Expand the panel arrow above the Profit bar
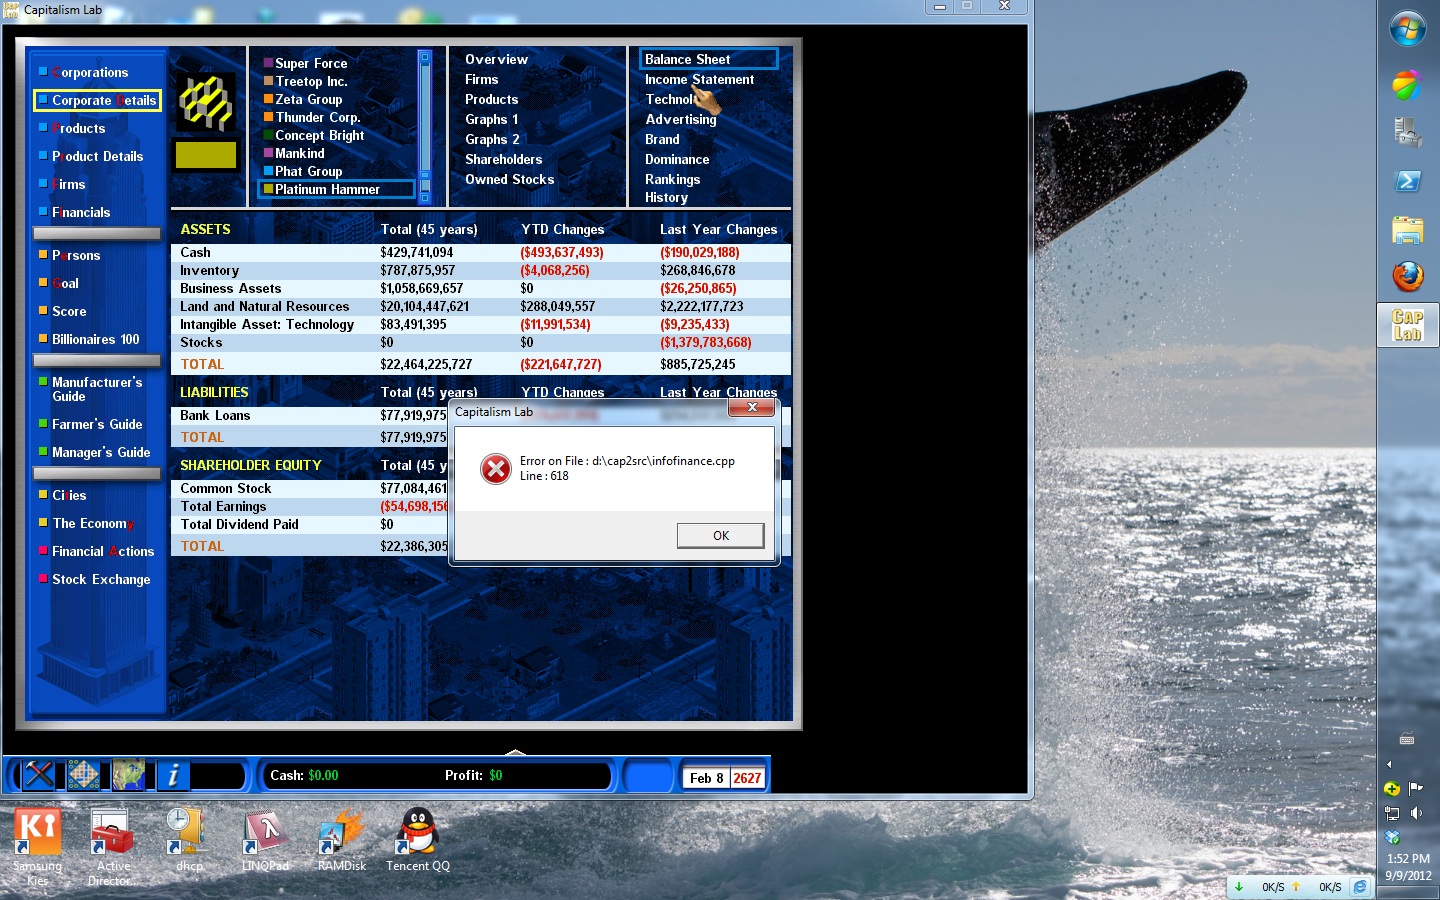1440x900 pixels. pyautogui.click(x=515, y=751)
